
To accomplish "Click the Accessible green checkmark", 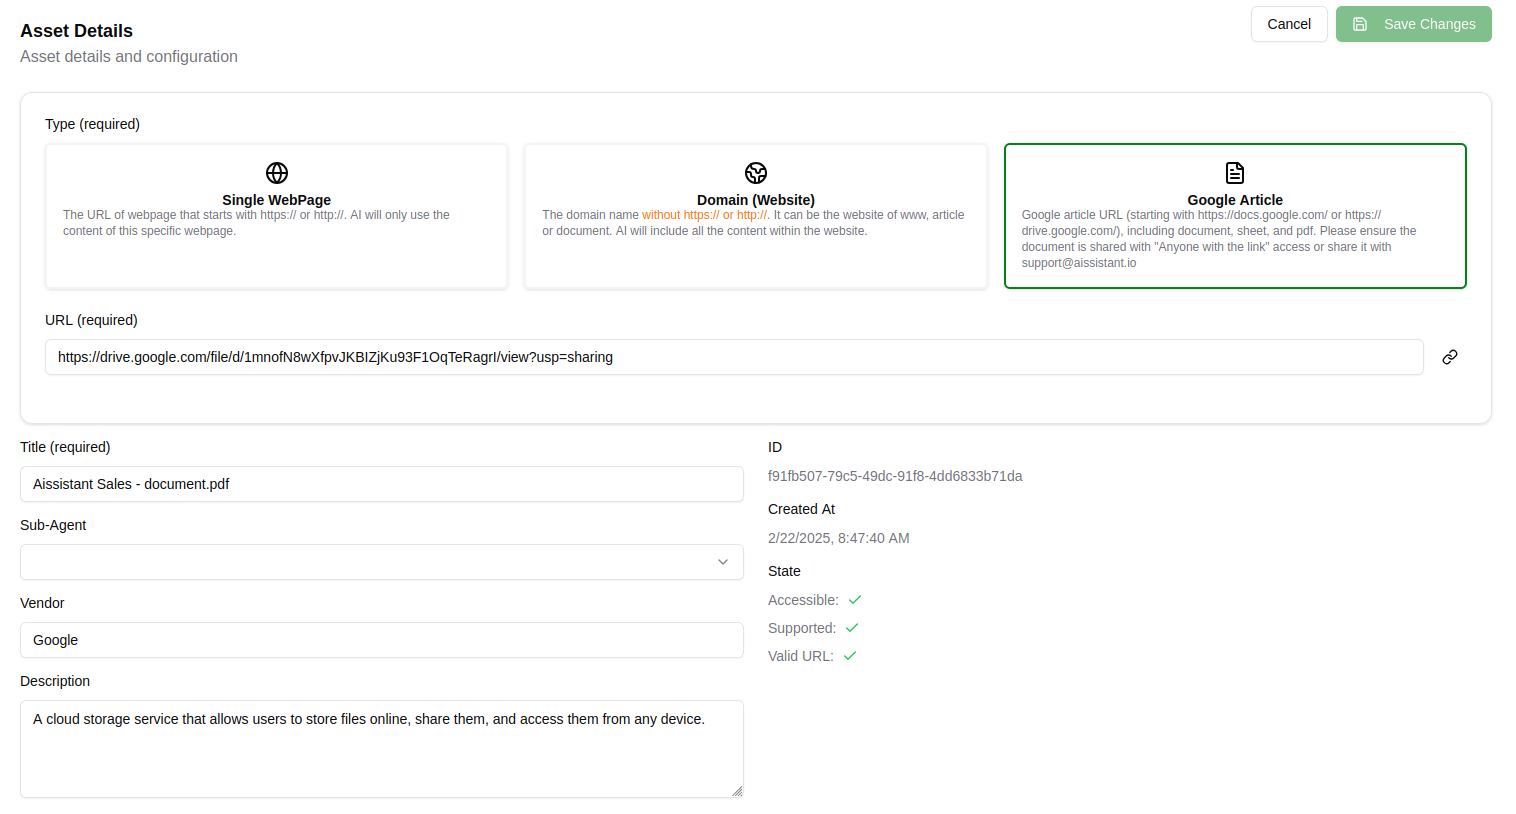I will [855, 600].
